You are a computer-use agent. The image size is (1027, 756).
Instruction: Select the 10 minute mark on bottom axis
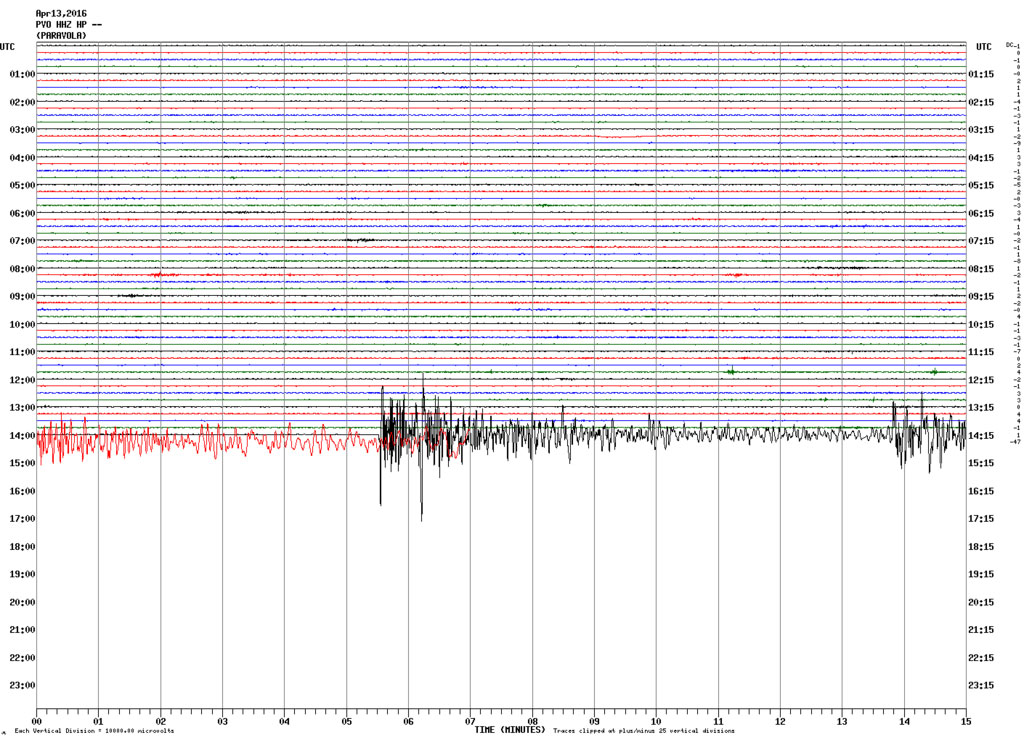[656, 721]
